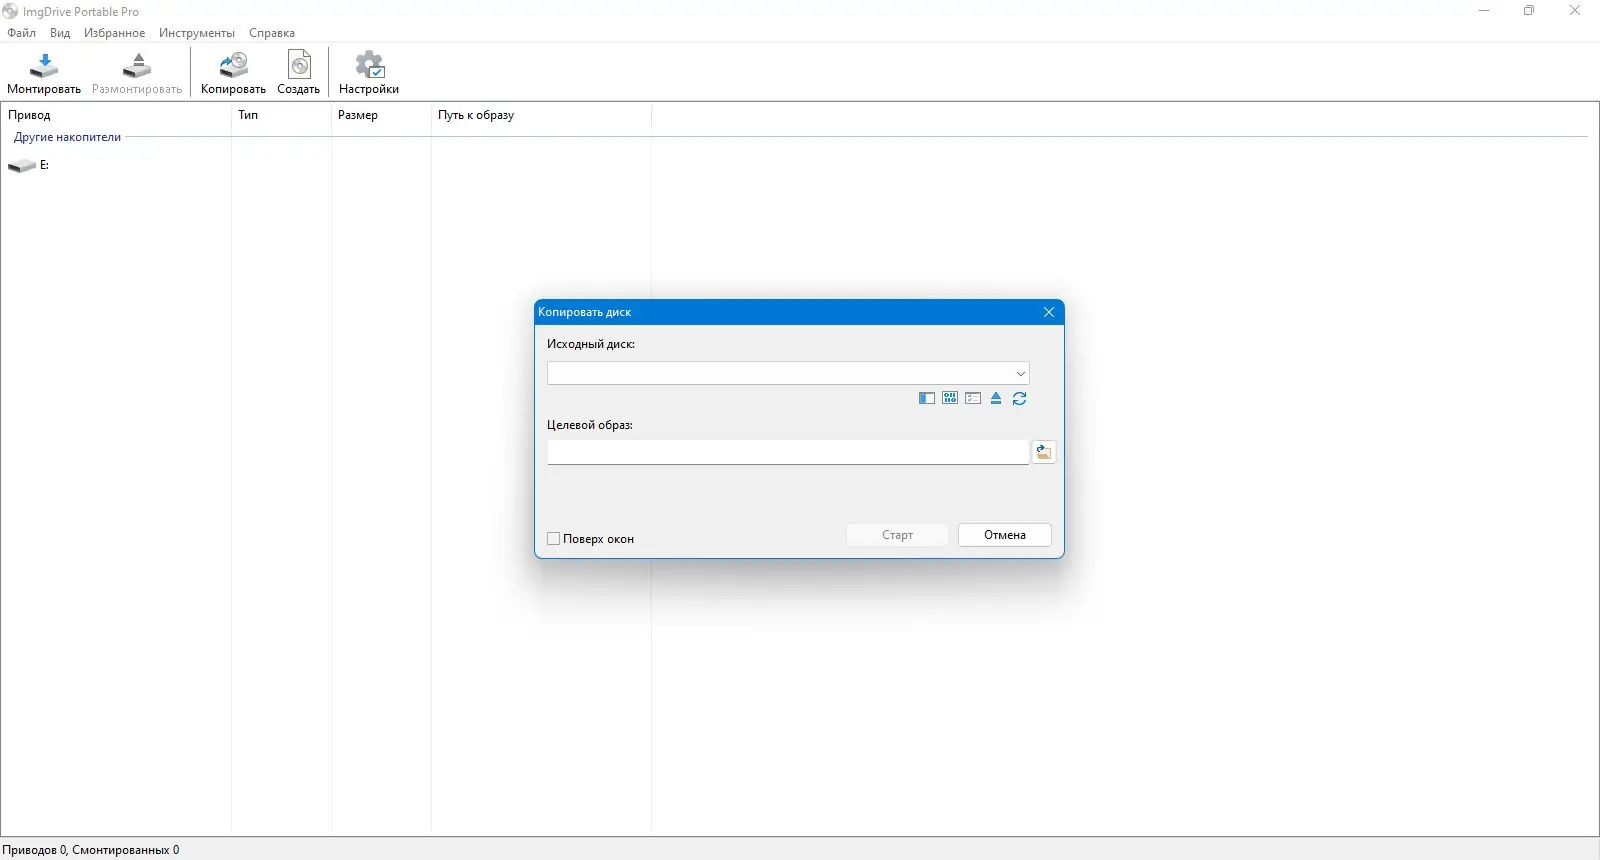This screenshot has height=860, width=1600.
Task: Open the Инструменты menu
Action: pyautogui.click(x=197, y=33)
